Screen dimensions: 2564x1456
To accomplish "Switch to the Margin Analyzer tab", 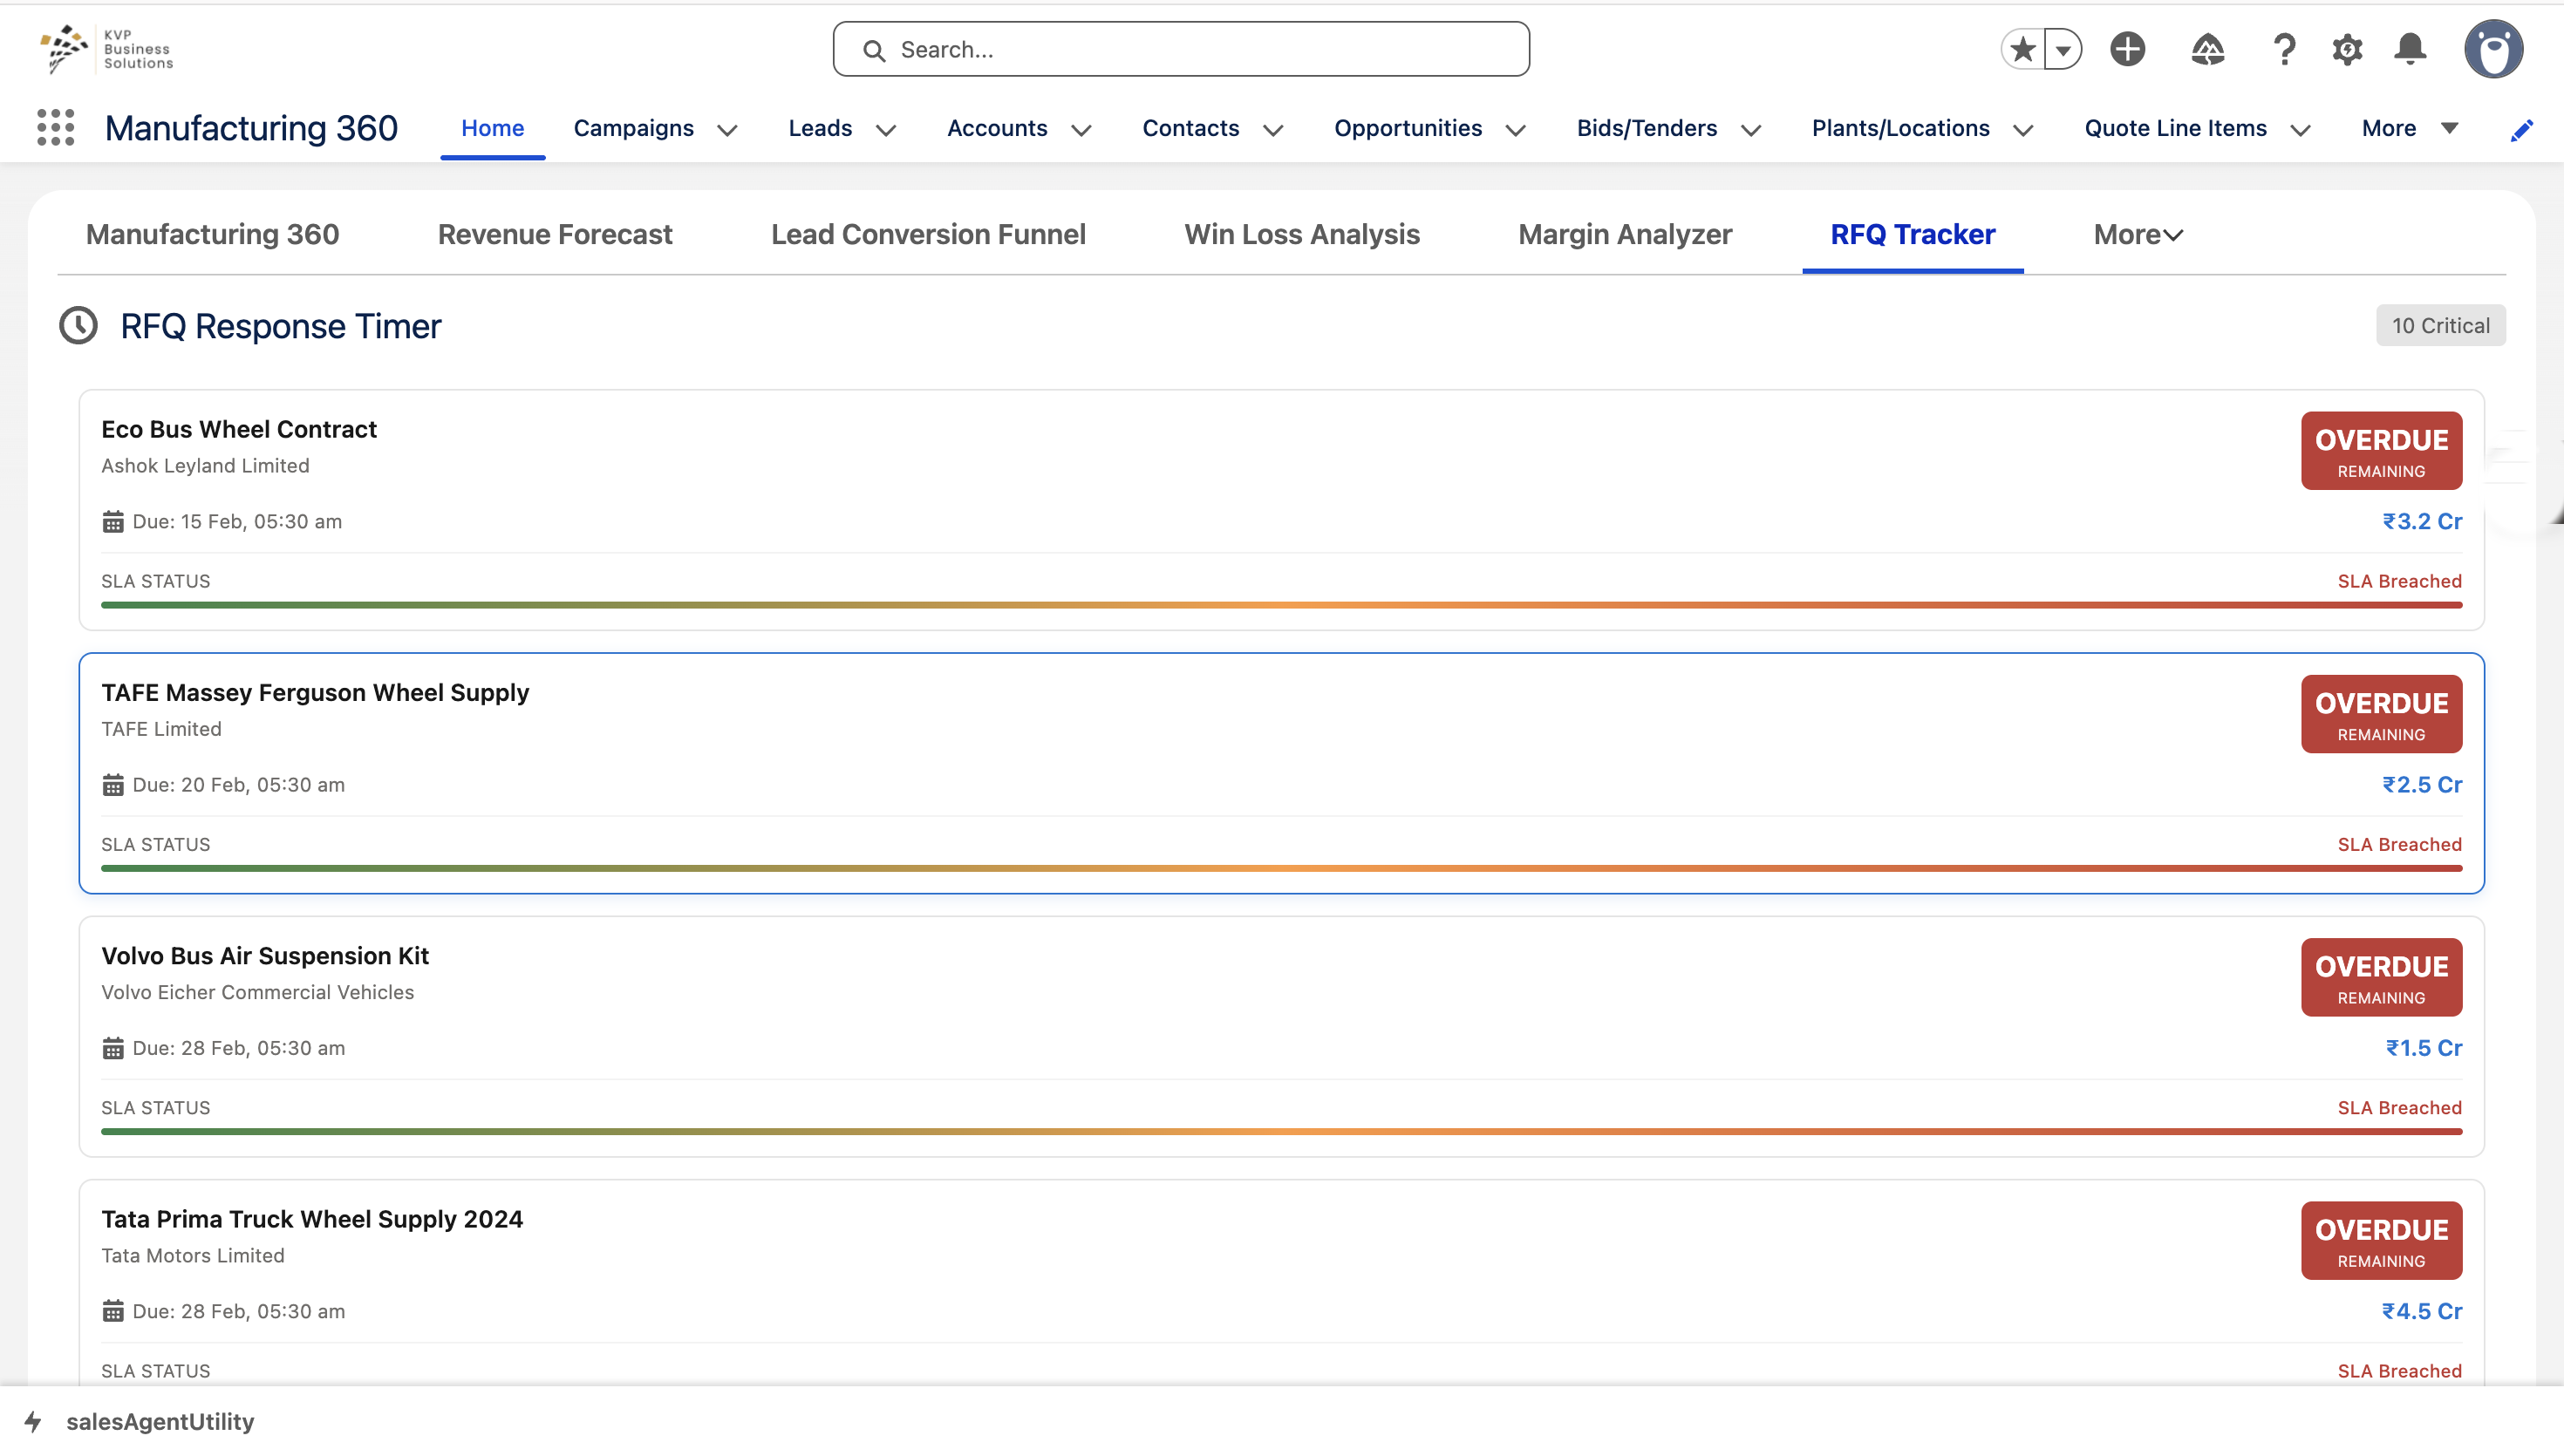I will click(1624, 234).
